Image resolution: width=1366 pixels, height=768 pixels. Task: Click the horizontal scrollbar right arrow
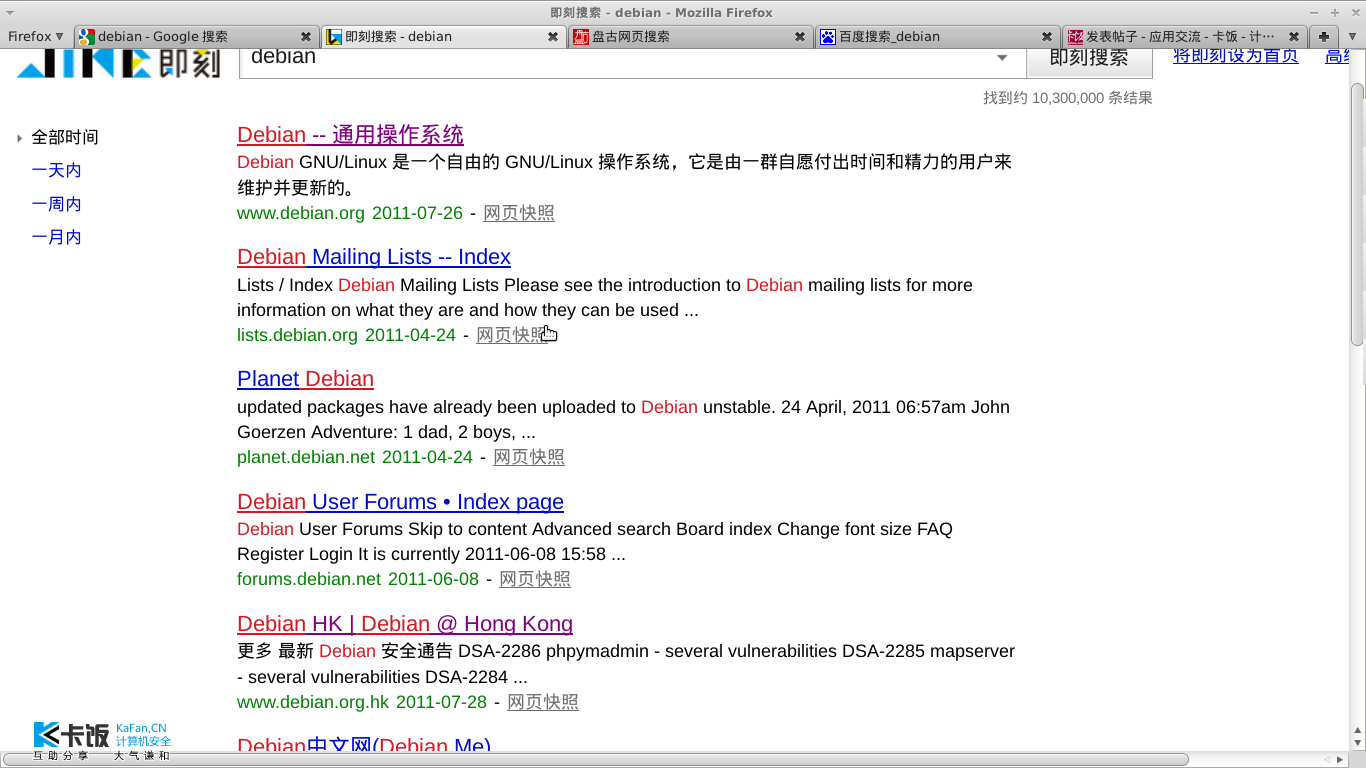tap(1341, 759)
